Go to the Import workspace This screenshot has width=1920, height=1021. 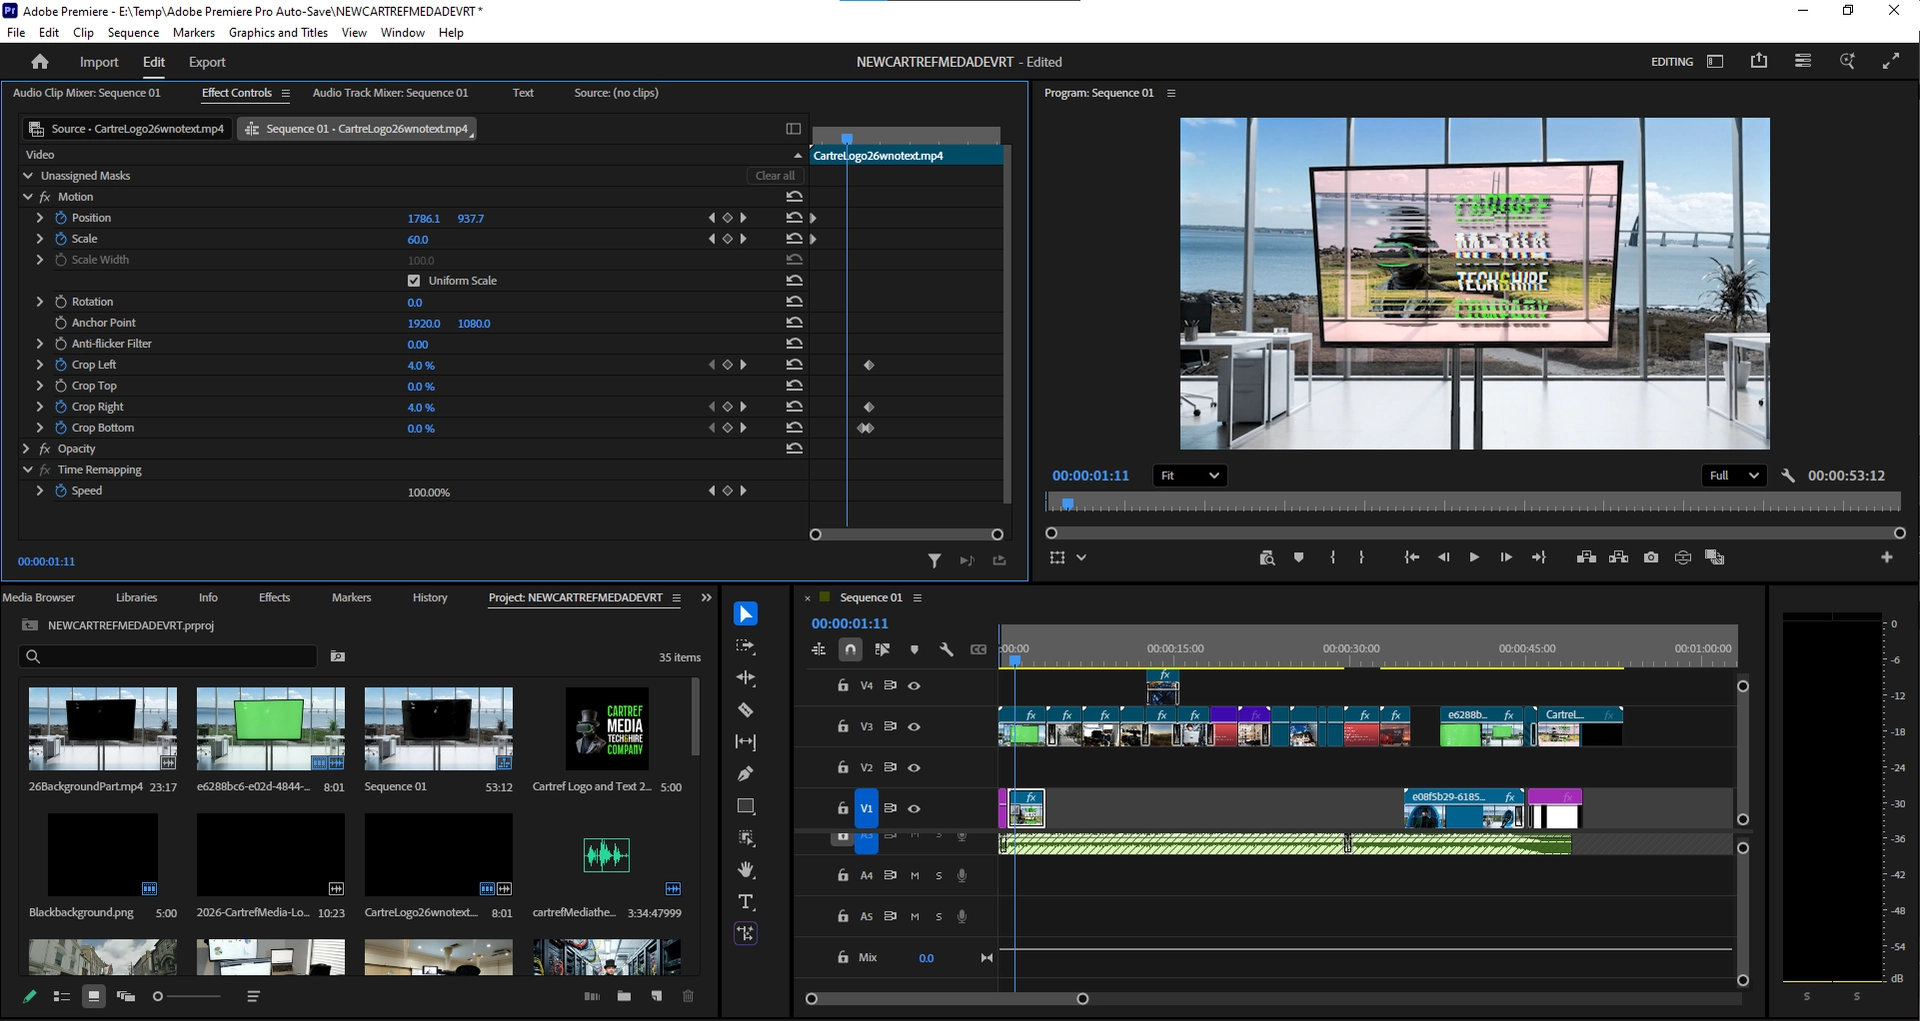tap(99, 62)
